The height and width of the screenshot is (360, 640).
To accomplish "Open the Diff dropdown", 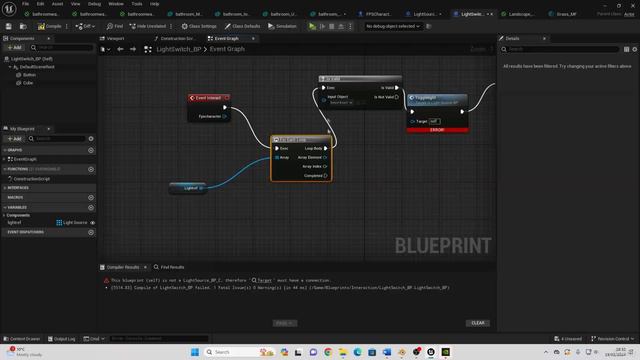I will (85, 26).
